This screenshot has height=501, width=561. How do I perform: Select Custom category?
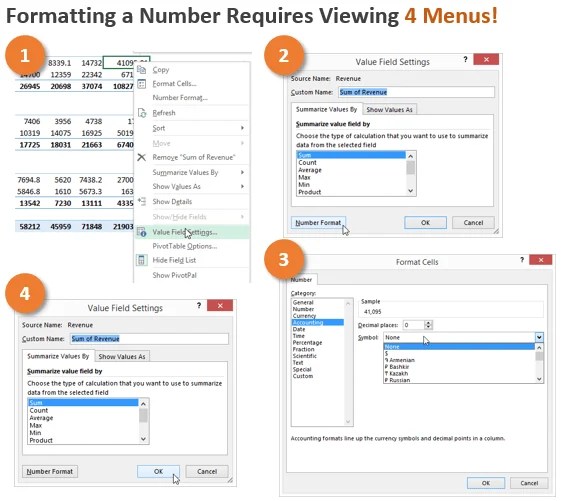tap(318, 376)
